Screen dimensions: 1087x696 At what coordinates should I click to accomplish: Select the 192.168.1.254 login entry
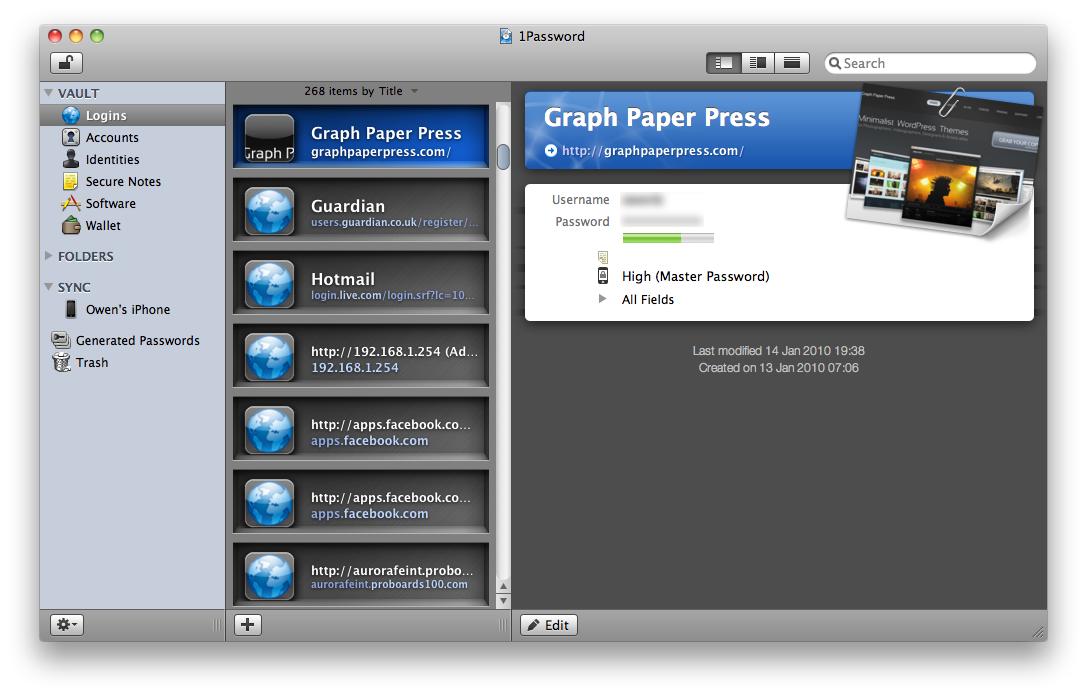coord(361,356)
